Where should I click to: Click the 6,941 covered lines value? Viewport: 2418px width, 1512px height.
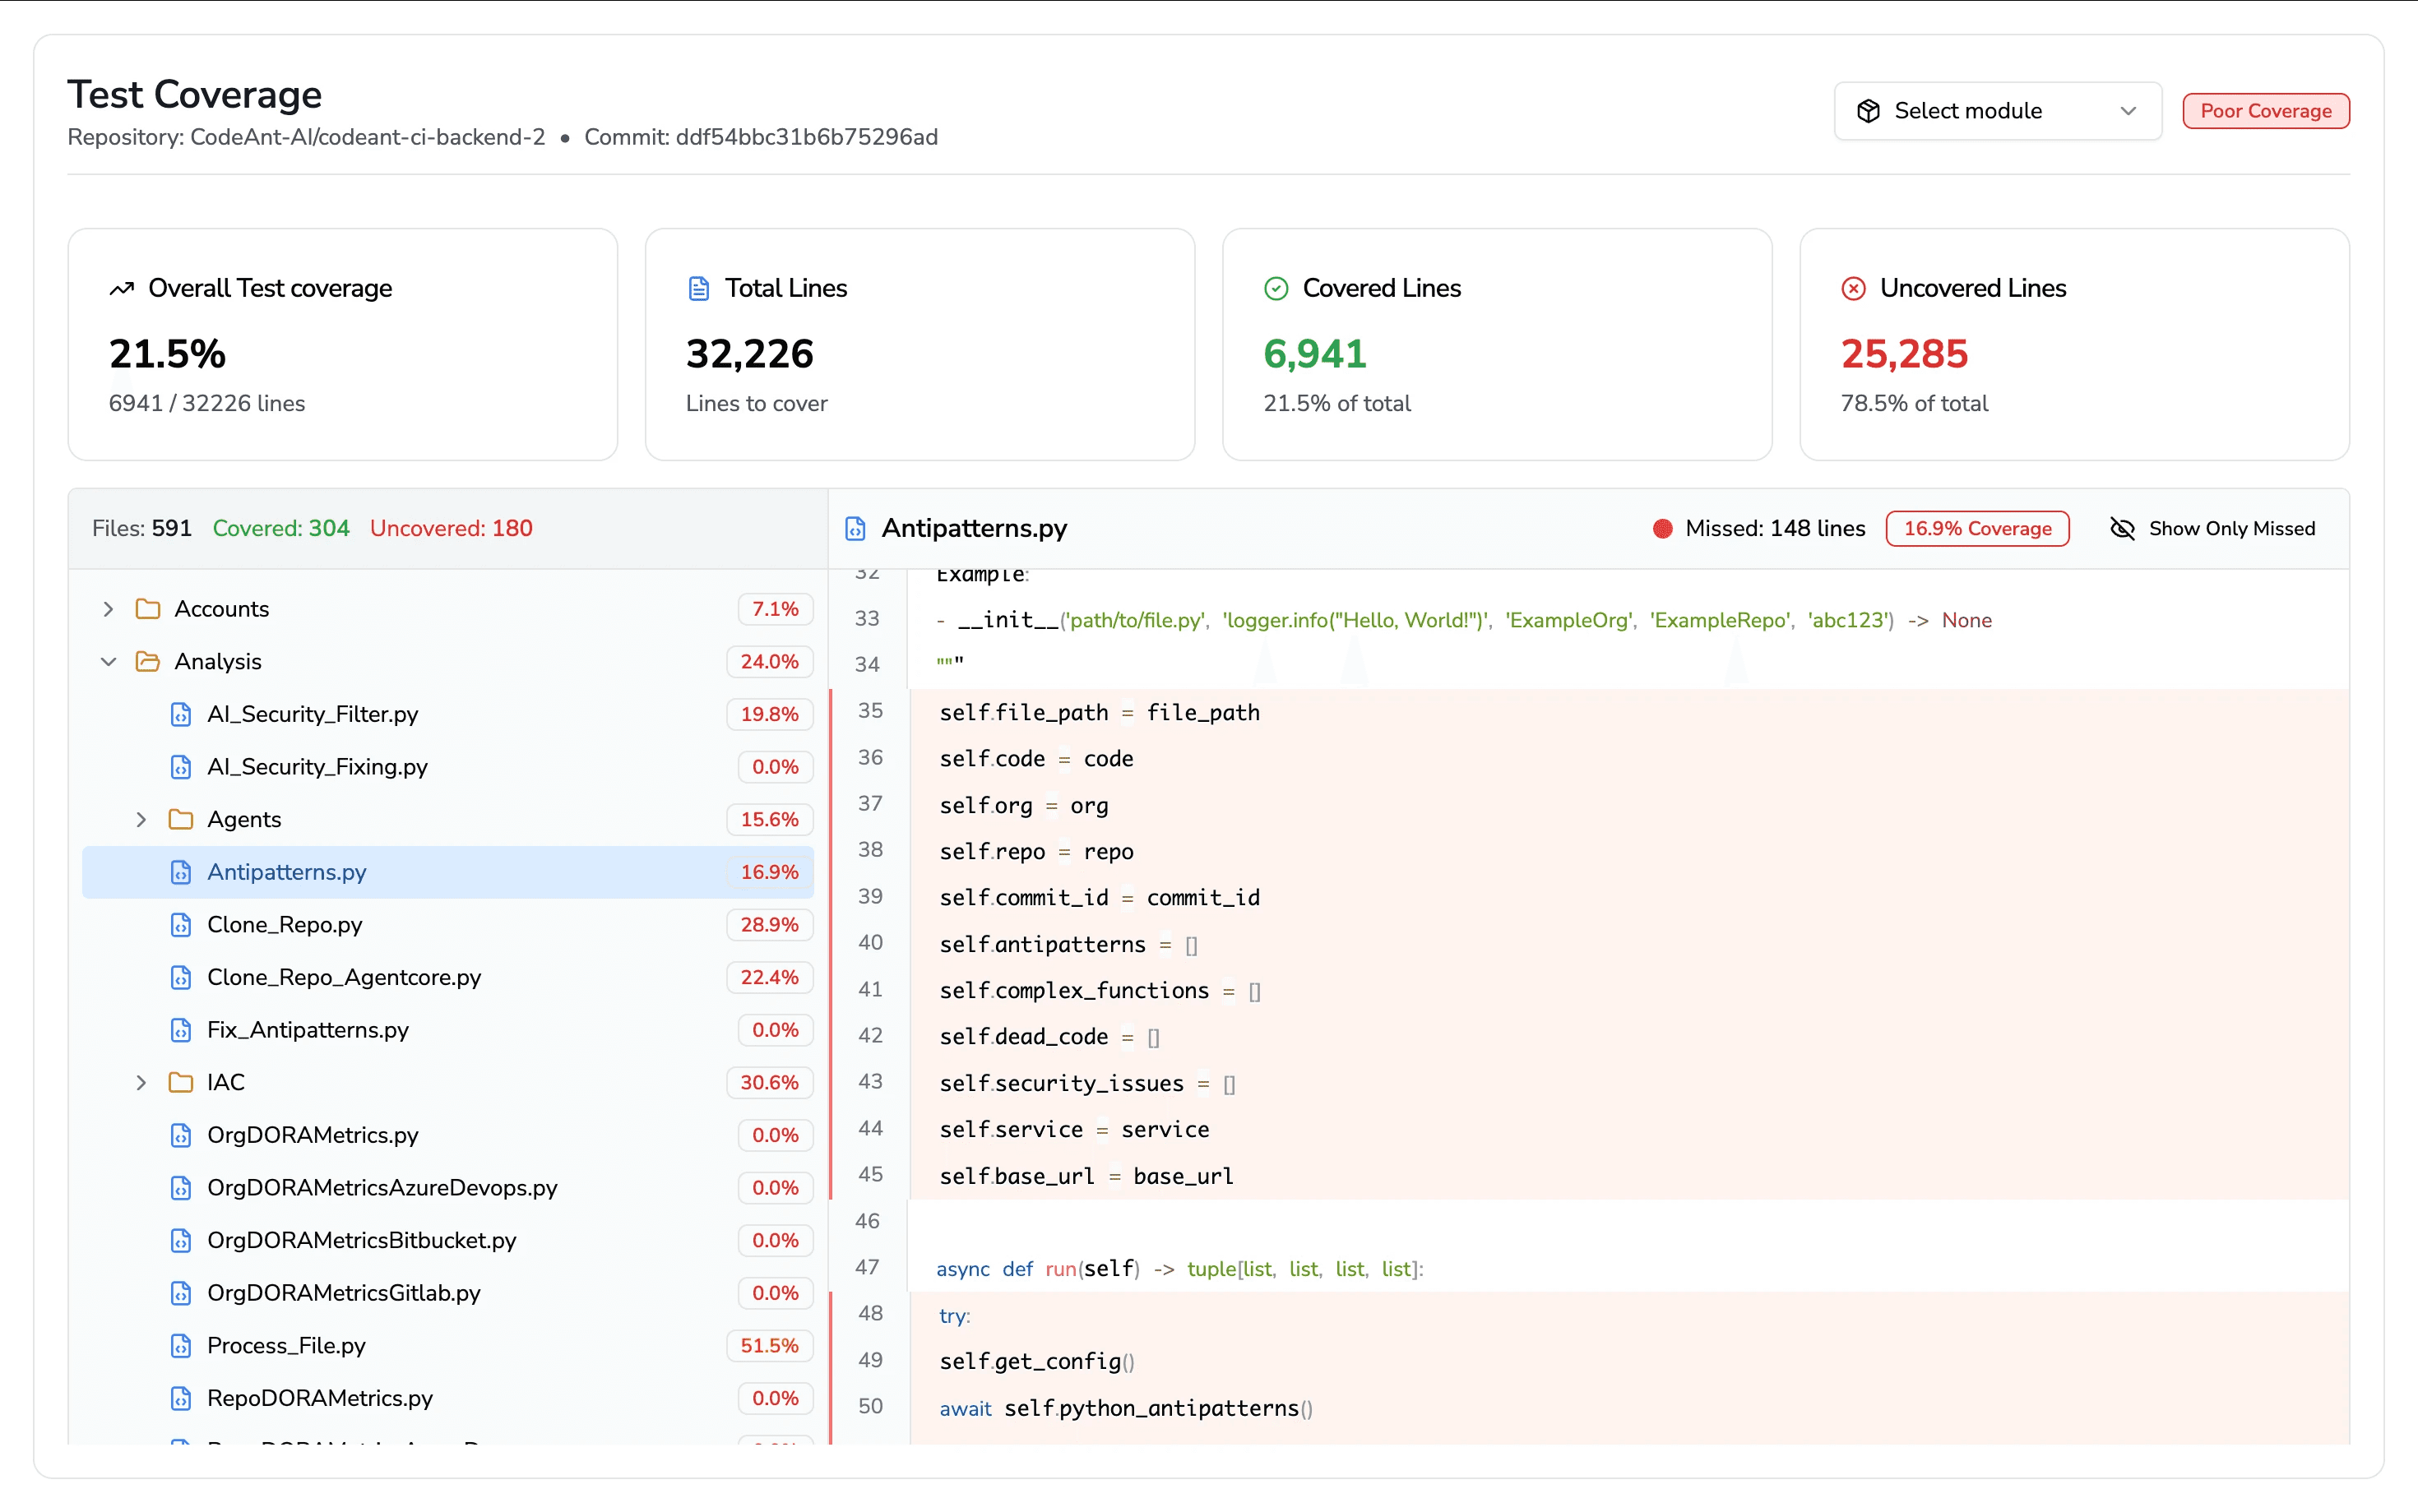coord(1314,354)
